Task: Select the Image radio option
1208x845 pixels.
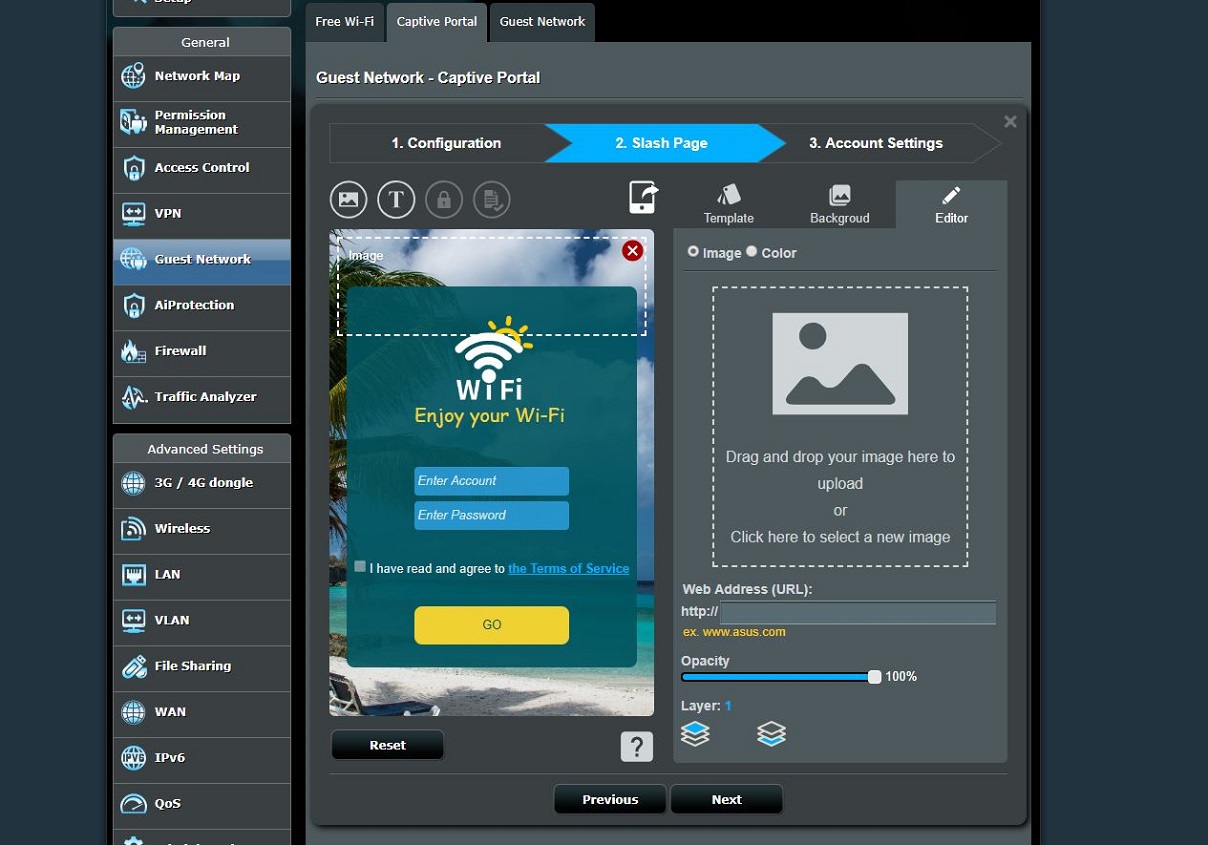Action: (693, 252)
